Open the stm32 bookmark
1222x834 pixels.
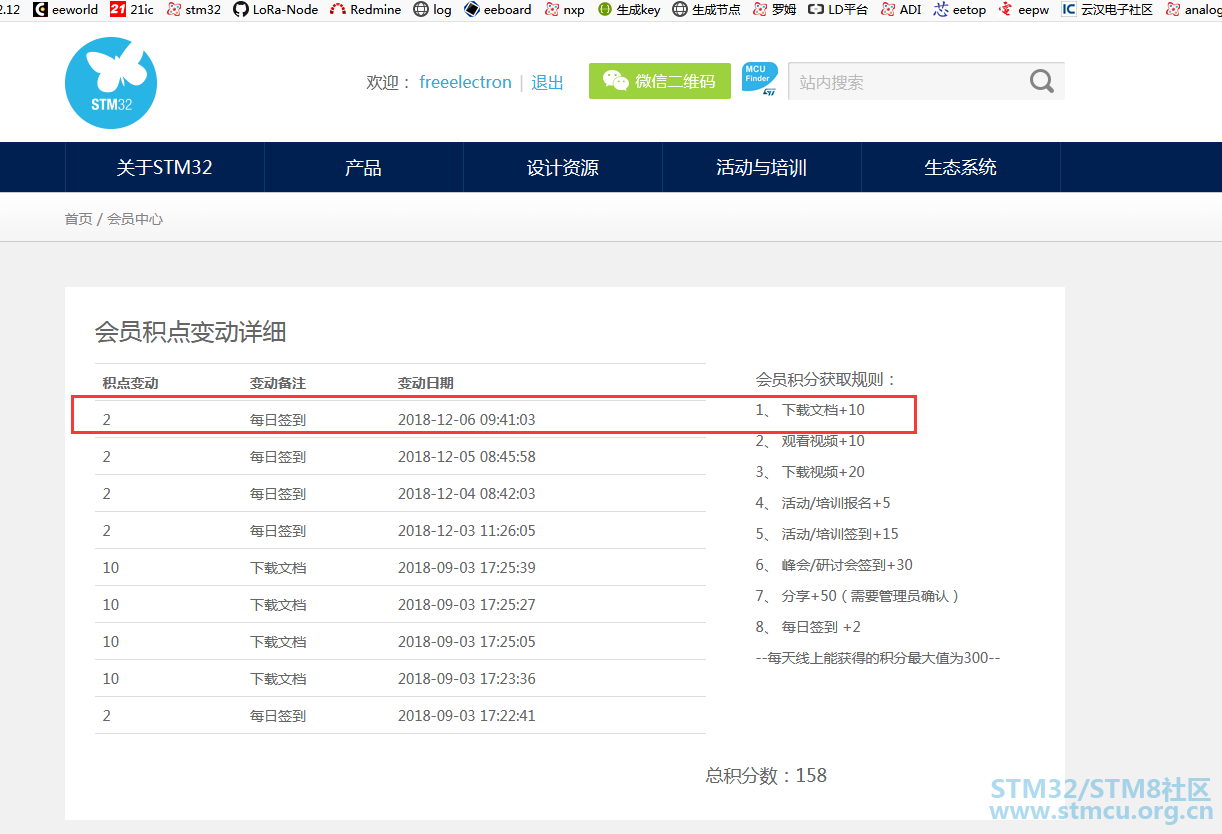click(194, 9)
